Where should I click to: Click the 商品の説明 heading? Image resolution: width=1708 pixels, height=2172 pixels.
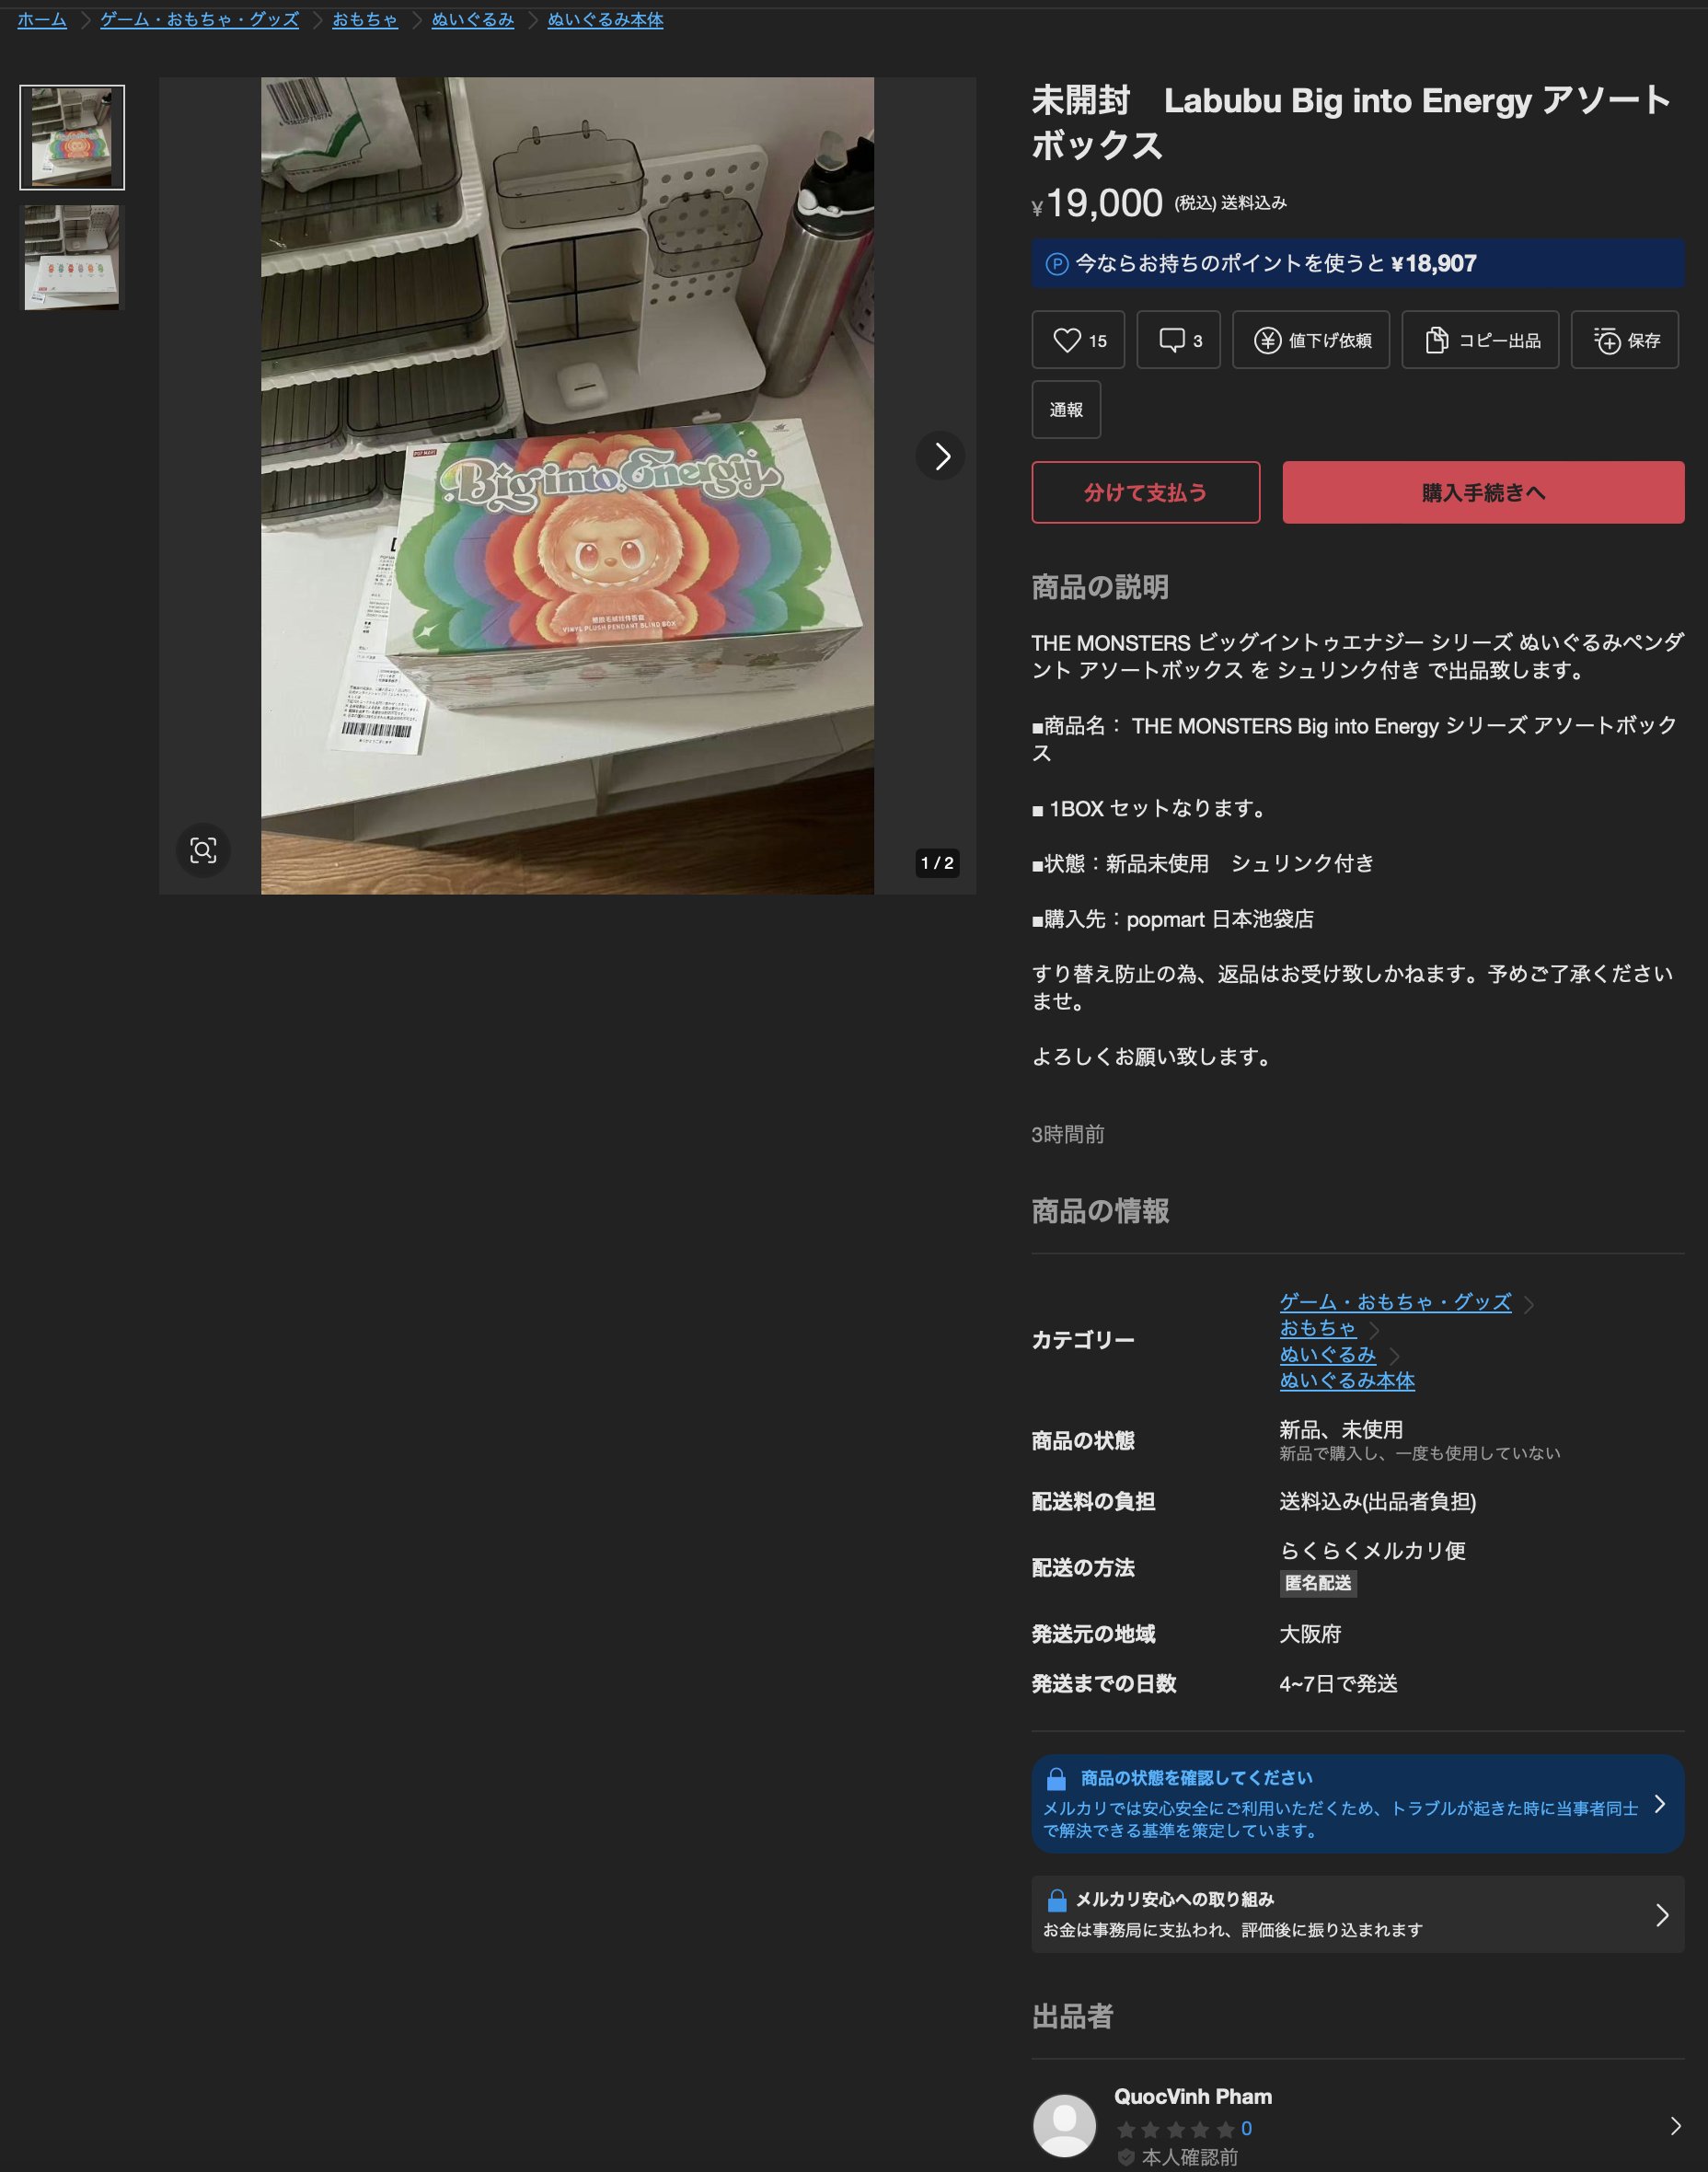click(1100, 587)
